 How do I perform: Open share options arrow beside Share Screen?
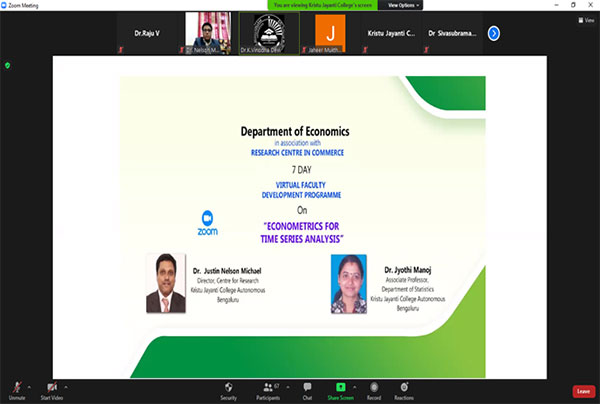[x=355, y=387]
